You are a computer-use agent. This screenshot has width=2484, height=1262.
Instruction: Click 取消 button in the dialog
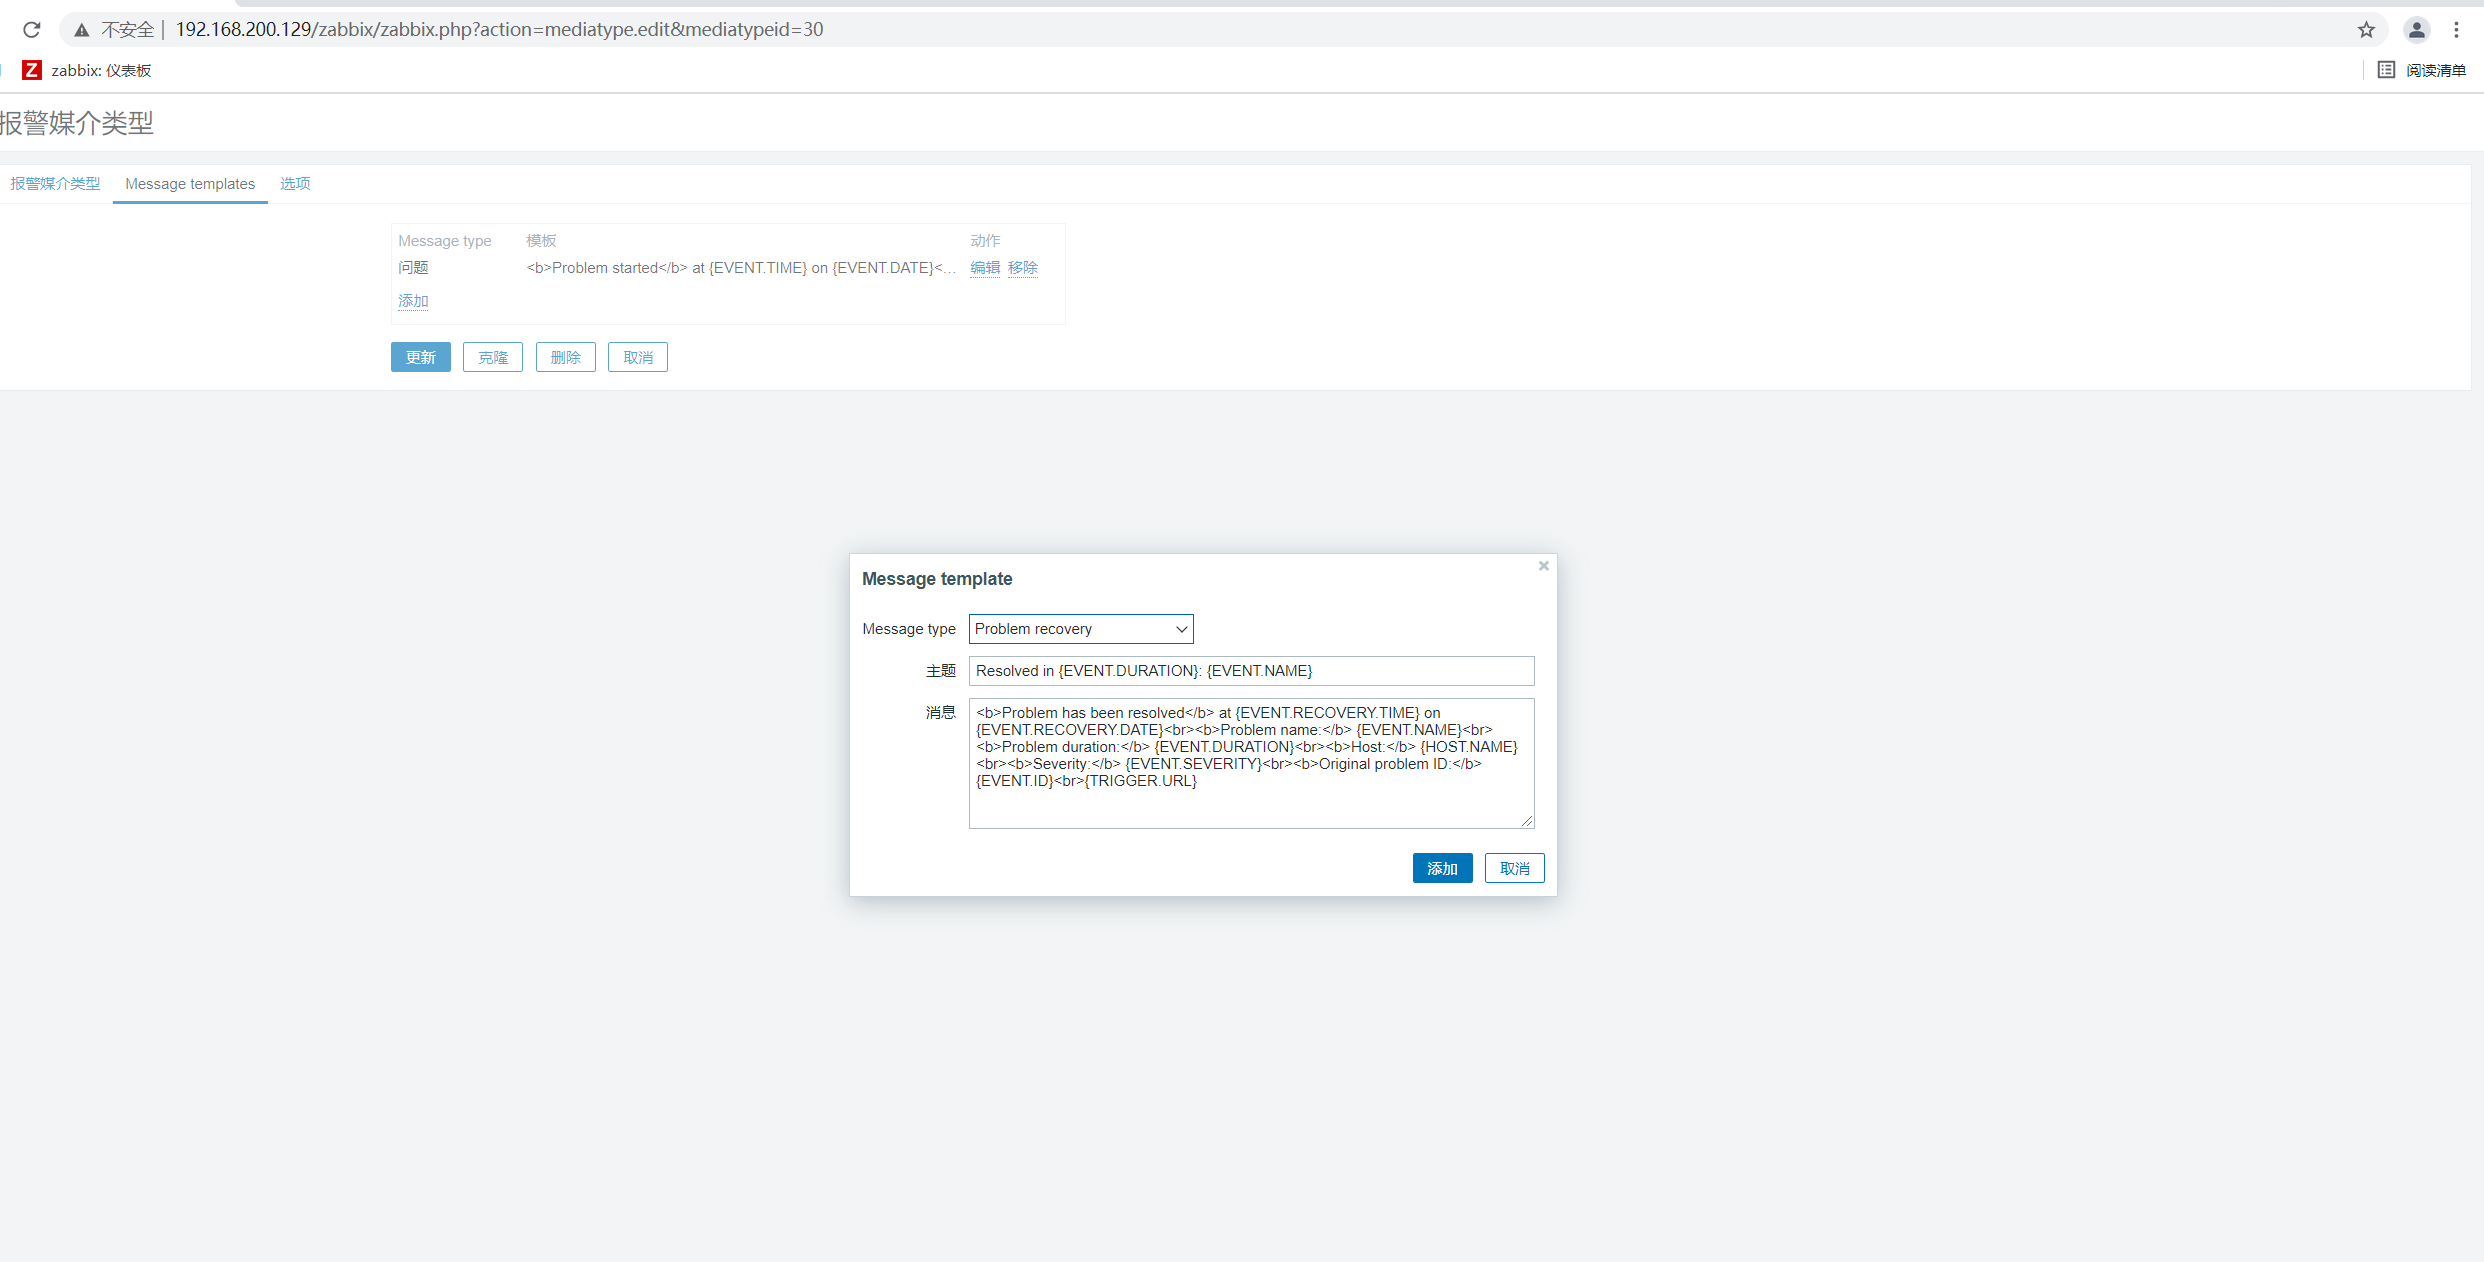click(1514, 868)
